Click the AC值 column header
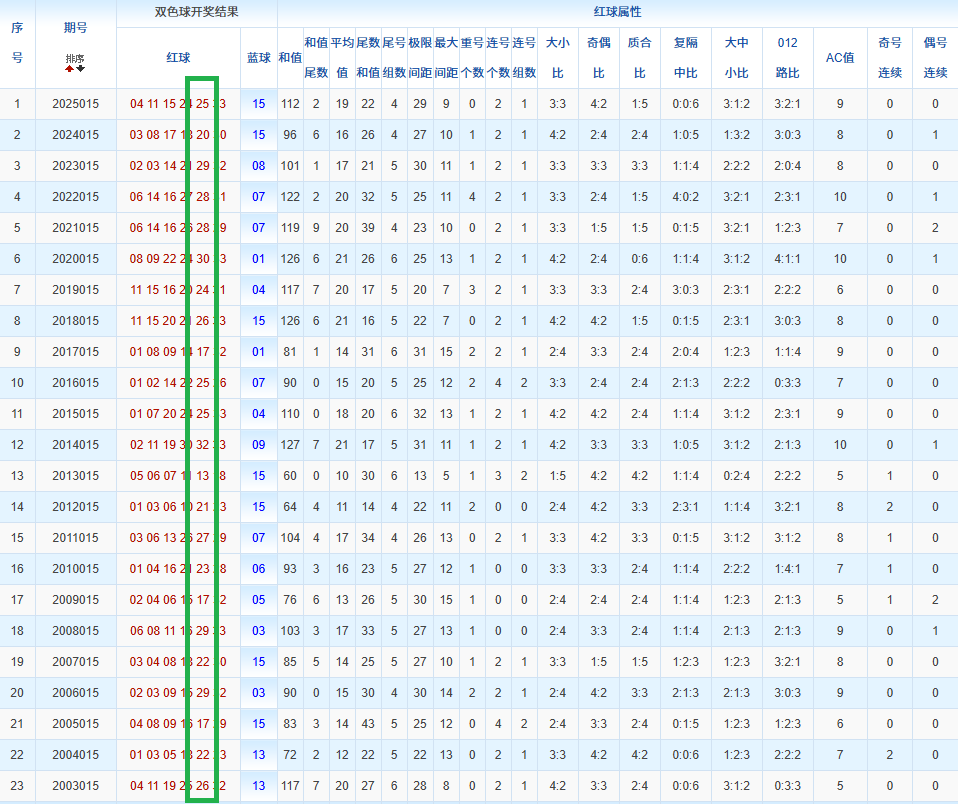958x804 pixels. 839,58
